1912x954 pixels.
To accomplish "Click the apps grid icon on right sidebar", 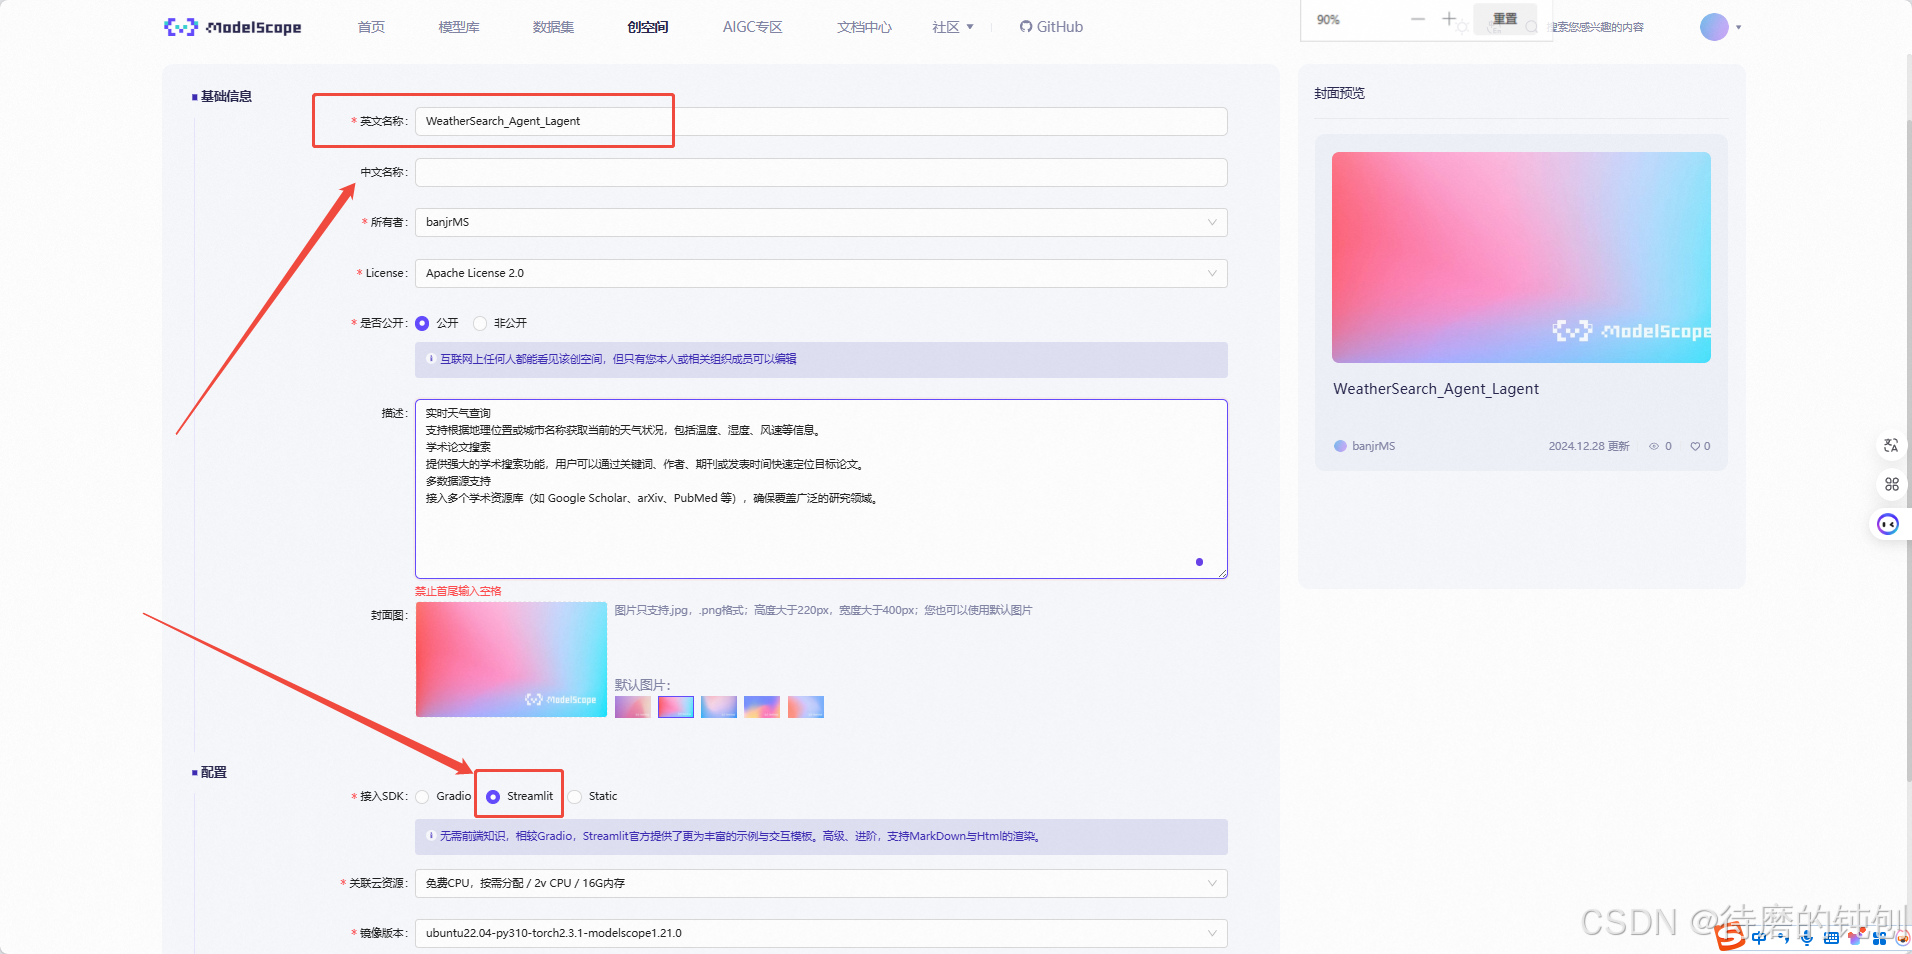I will 1891,485.
